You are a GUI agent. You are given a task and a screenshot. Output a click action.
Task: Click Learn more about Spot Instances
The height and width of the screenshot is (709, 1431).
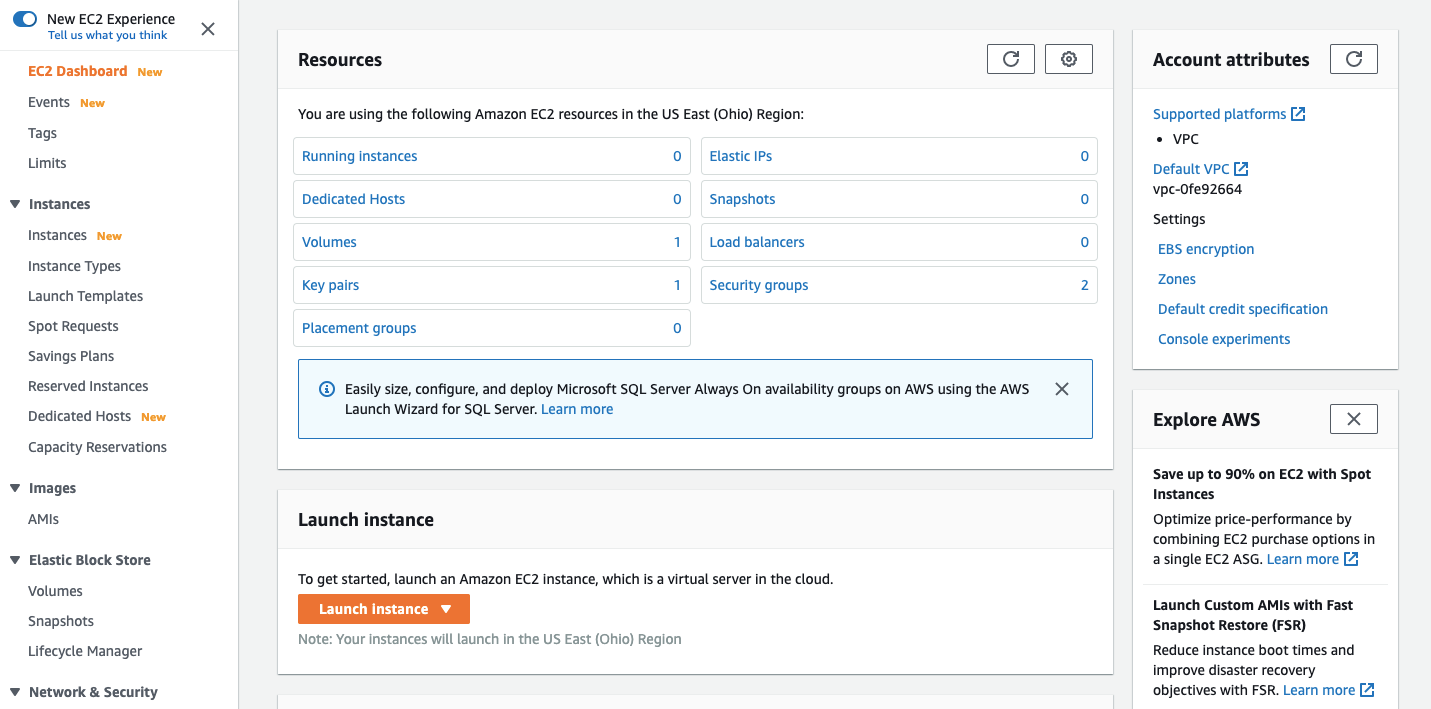1303,559
